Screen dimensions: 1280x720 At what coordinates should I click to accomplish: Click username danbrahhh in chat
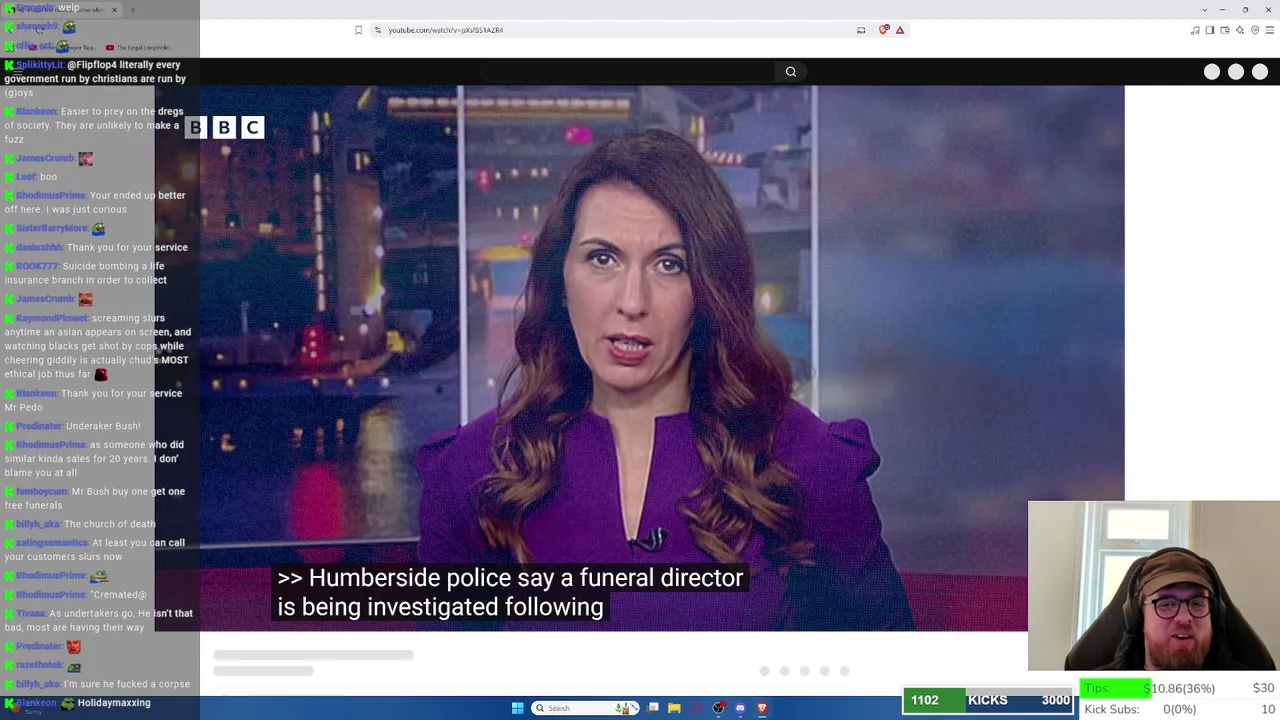(x=39, y=247)
